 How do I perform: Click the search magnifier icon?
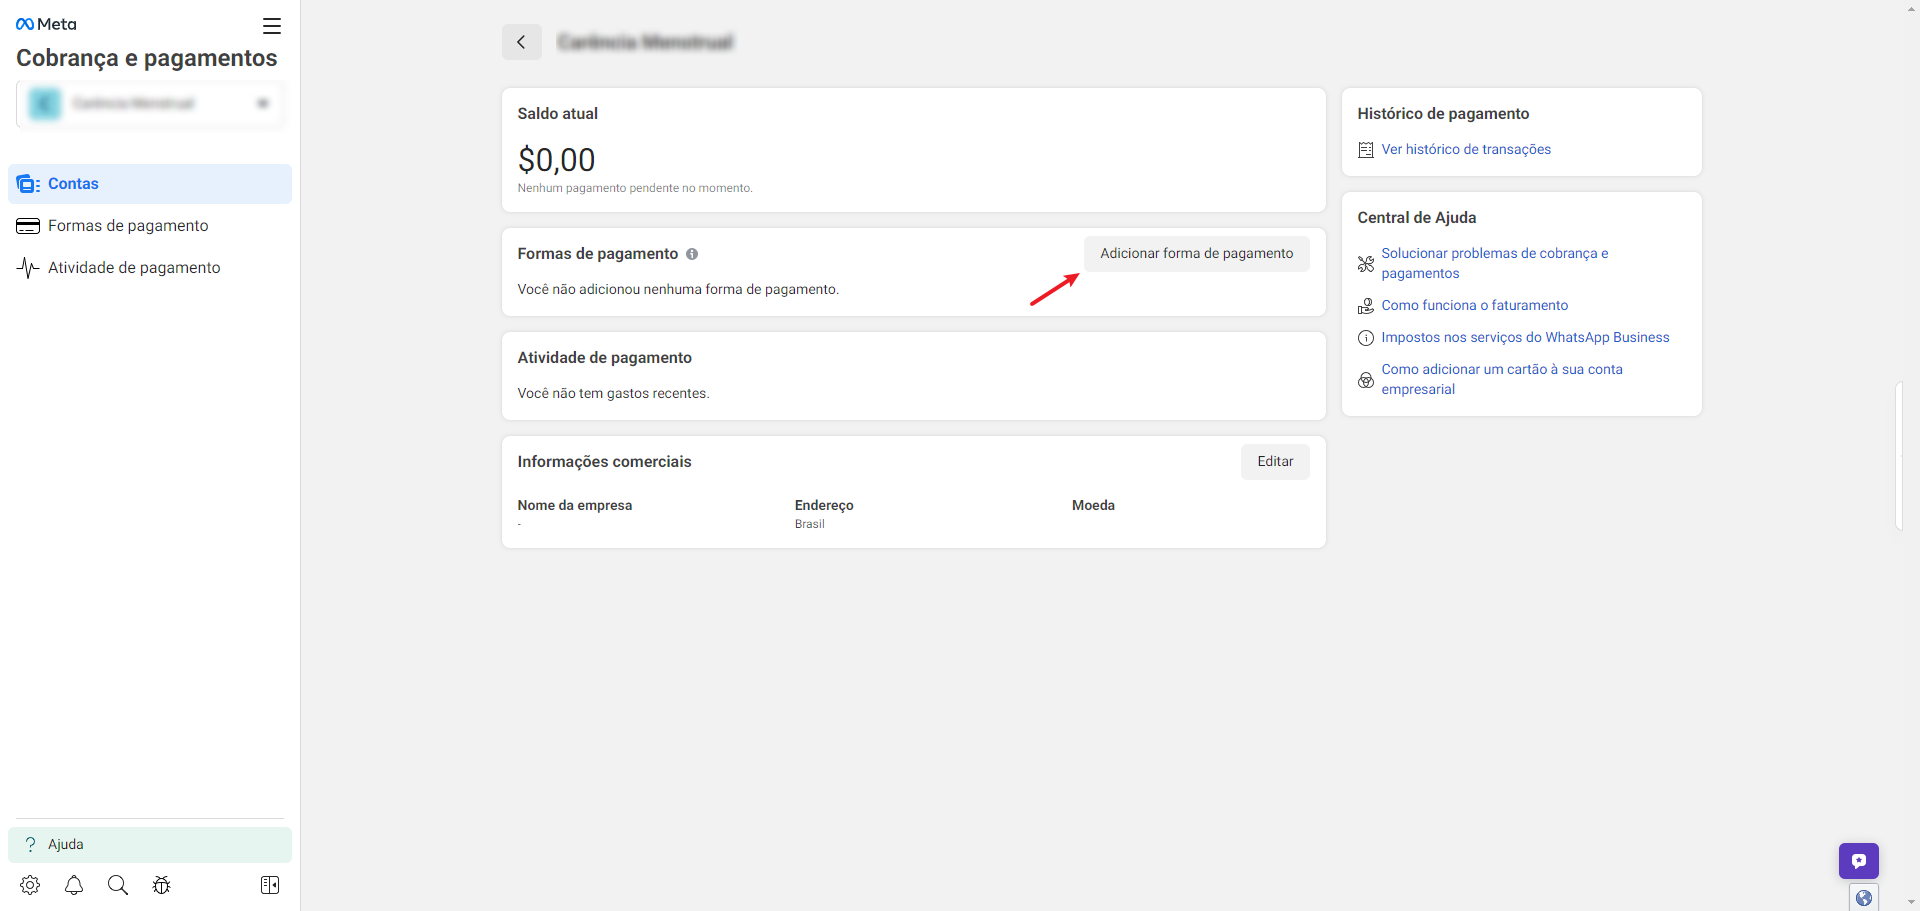pos(118,885)
